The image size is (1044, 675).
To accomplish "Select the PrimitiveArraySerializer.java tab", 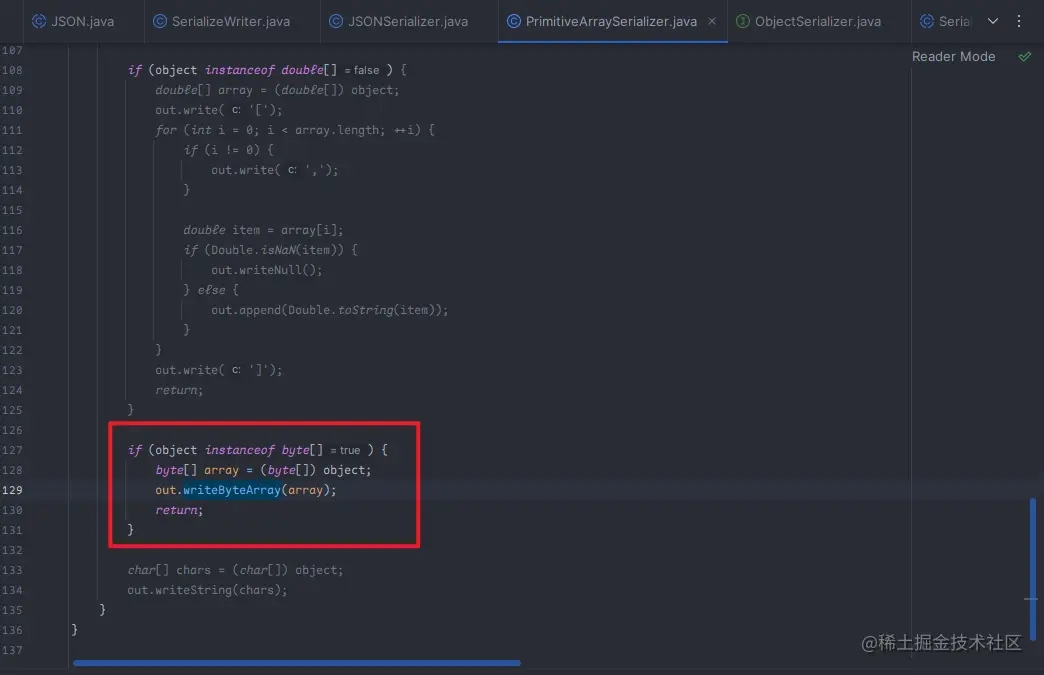I will 611,21.
